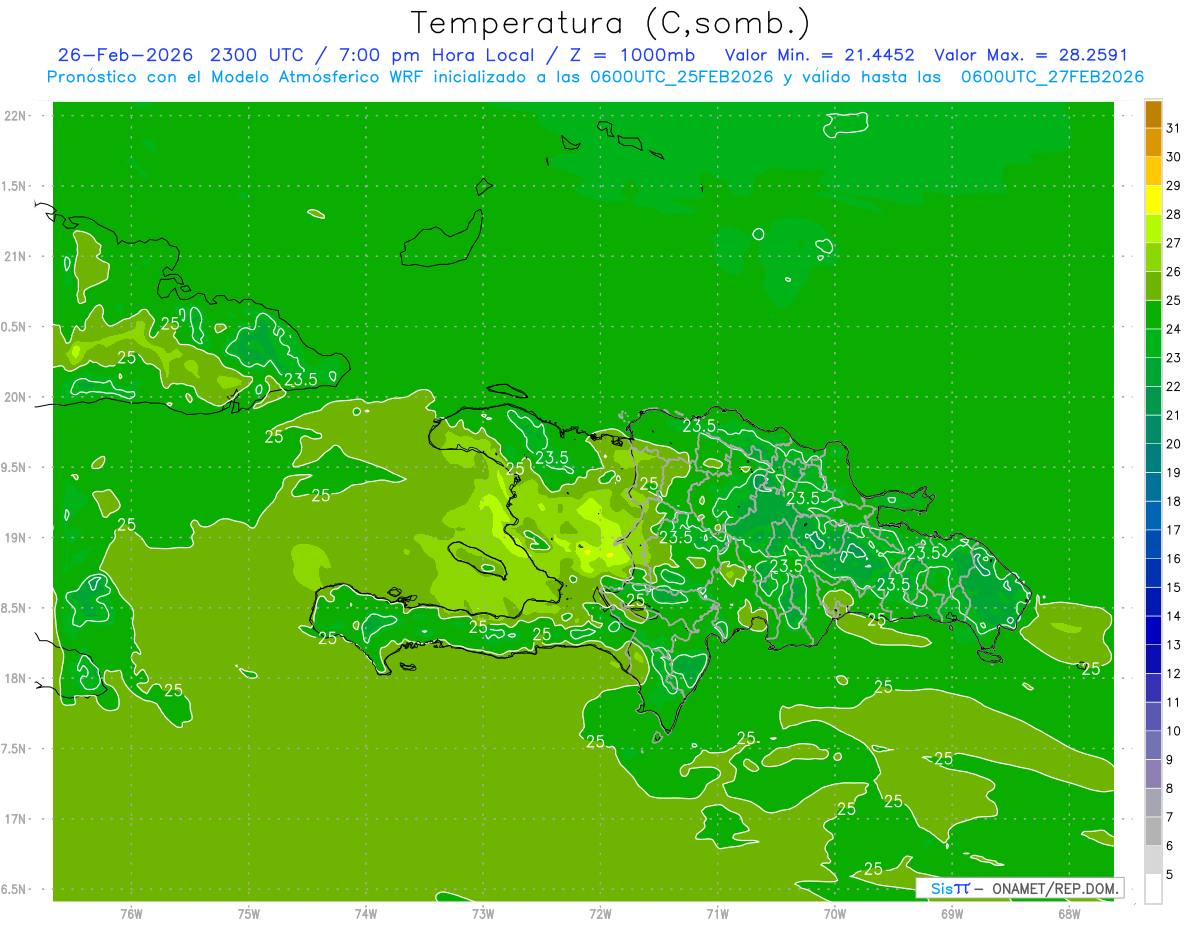
Task: Pick the yellow colorbar swatch between 28 and 29
Action: tap(1153, 200)
